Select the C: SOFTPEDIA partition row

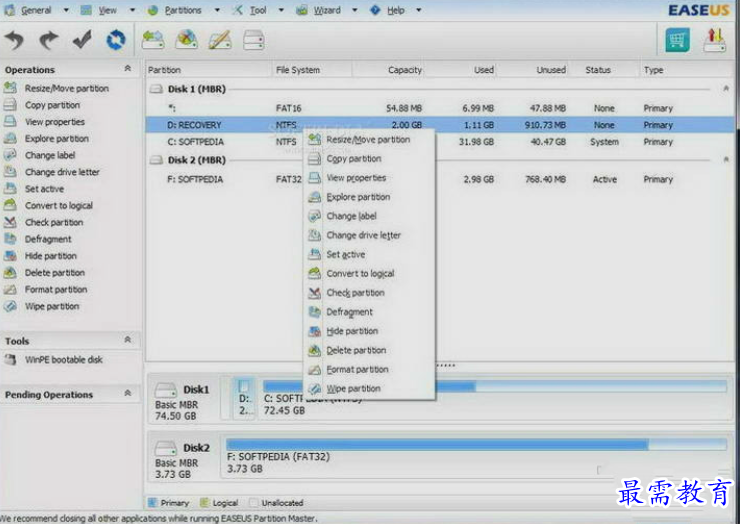pyautogui.click(x=439, y=142)
